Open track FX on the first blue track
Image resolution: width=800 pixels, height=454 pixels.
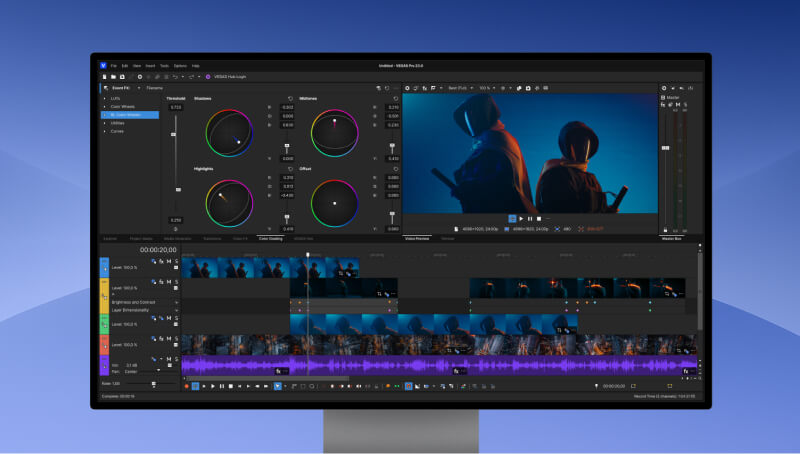(161, 261)
